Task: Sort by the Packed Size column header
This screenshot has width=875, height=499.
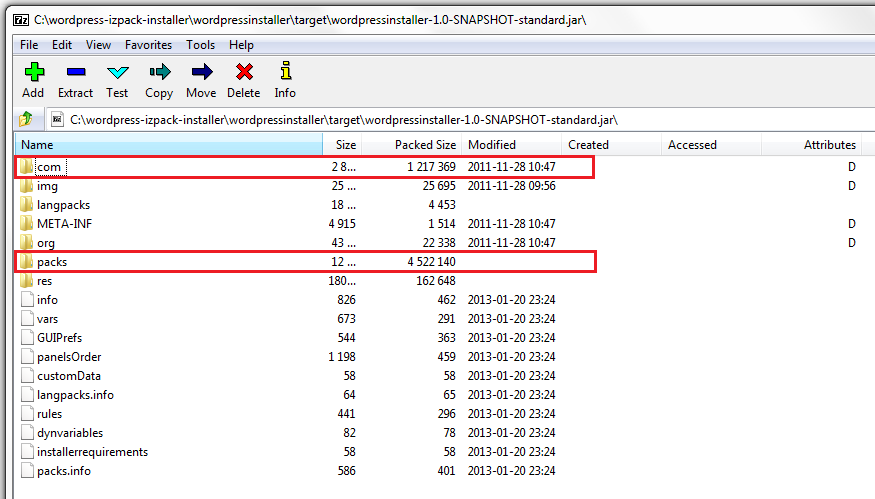Action: (425, 145)
